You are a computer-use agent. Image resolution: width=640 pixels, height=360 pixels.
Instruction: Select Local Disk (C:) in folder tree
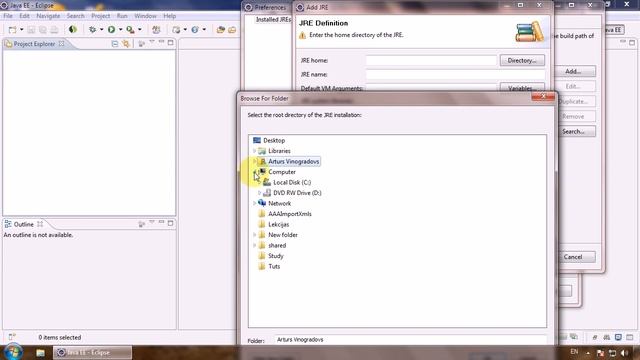point(292,182)
